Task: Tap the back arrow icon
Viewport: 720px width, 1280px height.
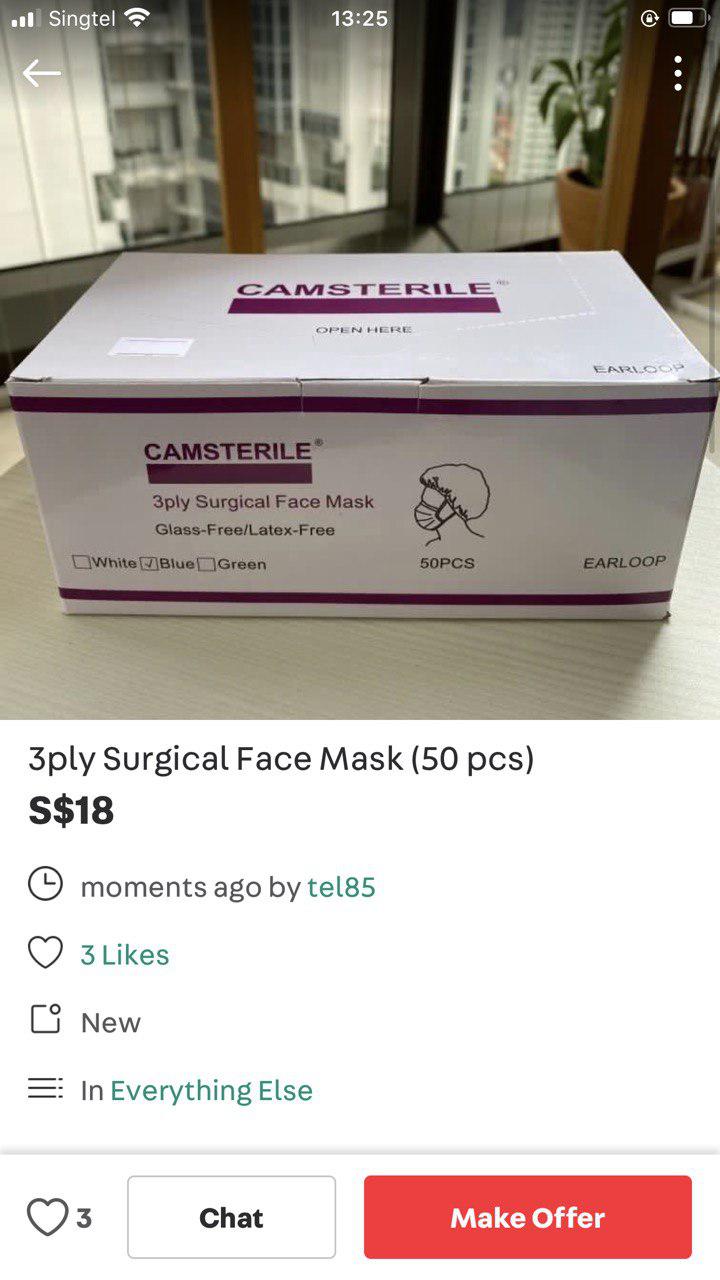Action: (x=42, y=73)
